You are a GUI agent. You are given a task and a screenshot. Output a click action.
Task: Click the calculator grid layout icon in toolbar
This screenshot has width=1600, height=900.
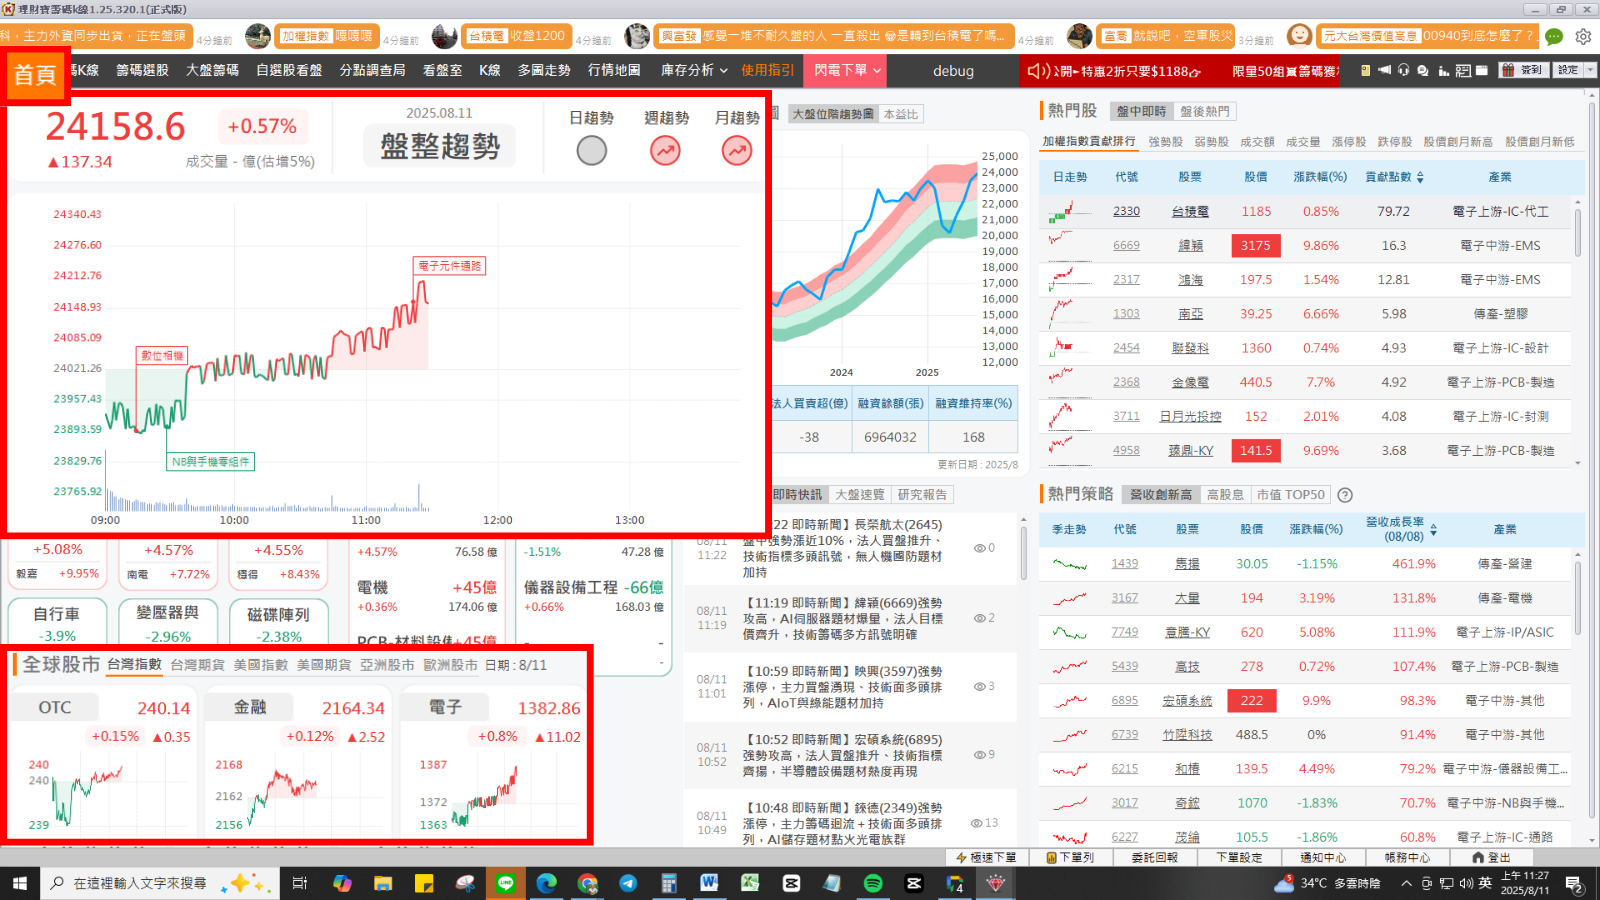pos(1464,71)
